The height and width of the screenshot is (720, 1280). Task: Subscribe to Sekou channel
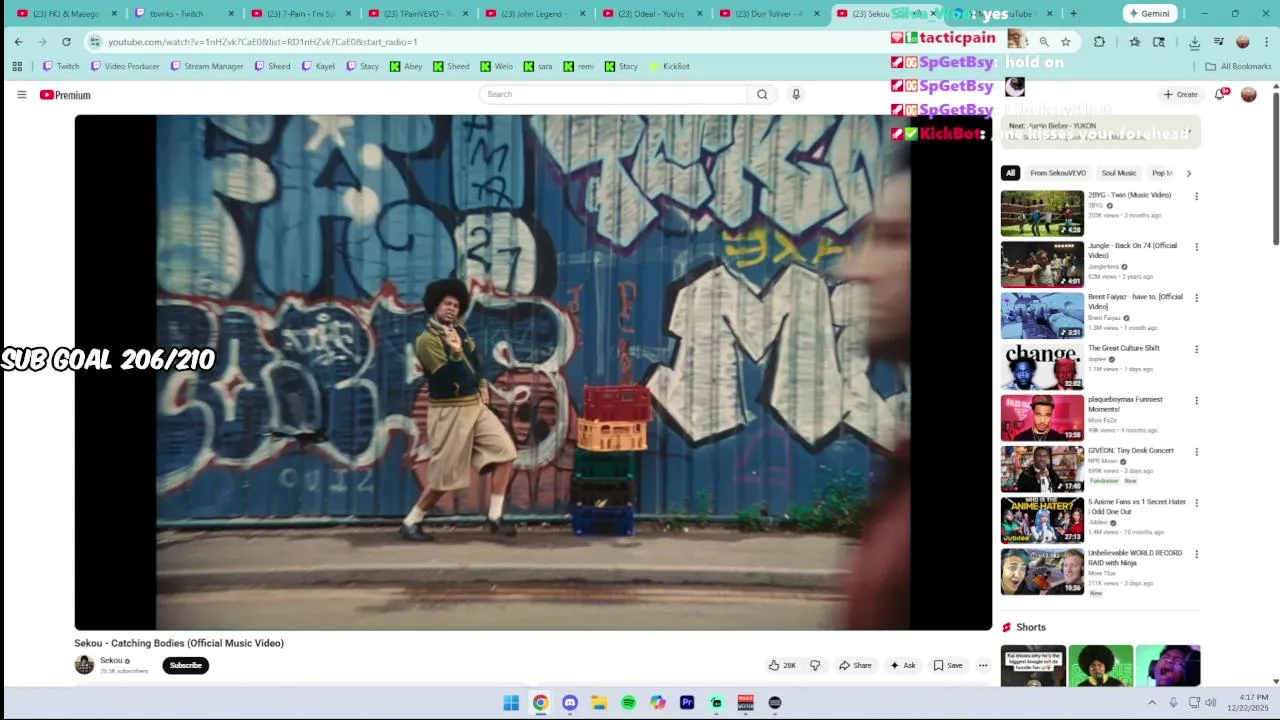[x=185, y=665]
